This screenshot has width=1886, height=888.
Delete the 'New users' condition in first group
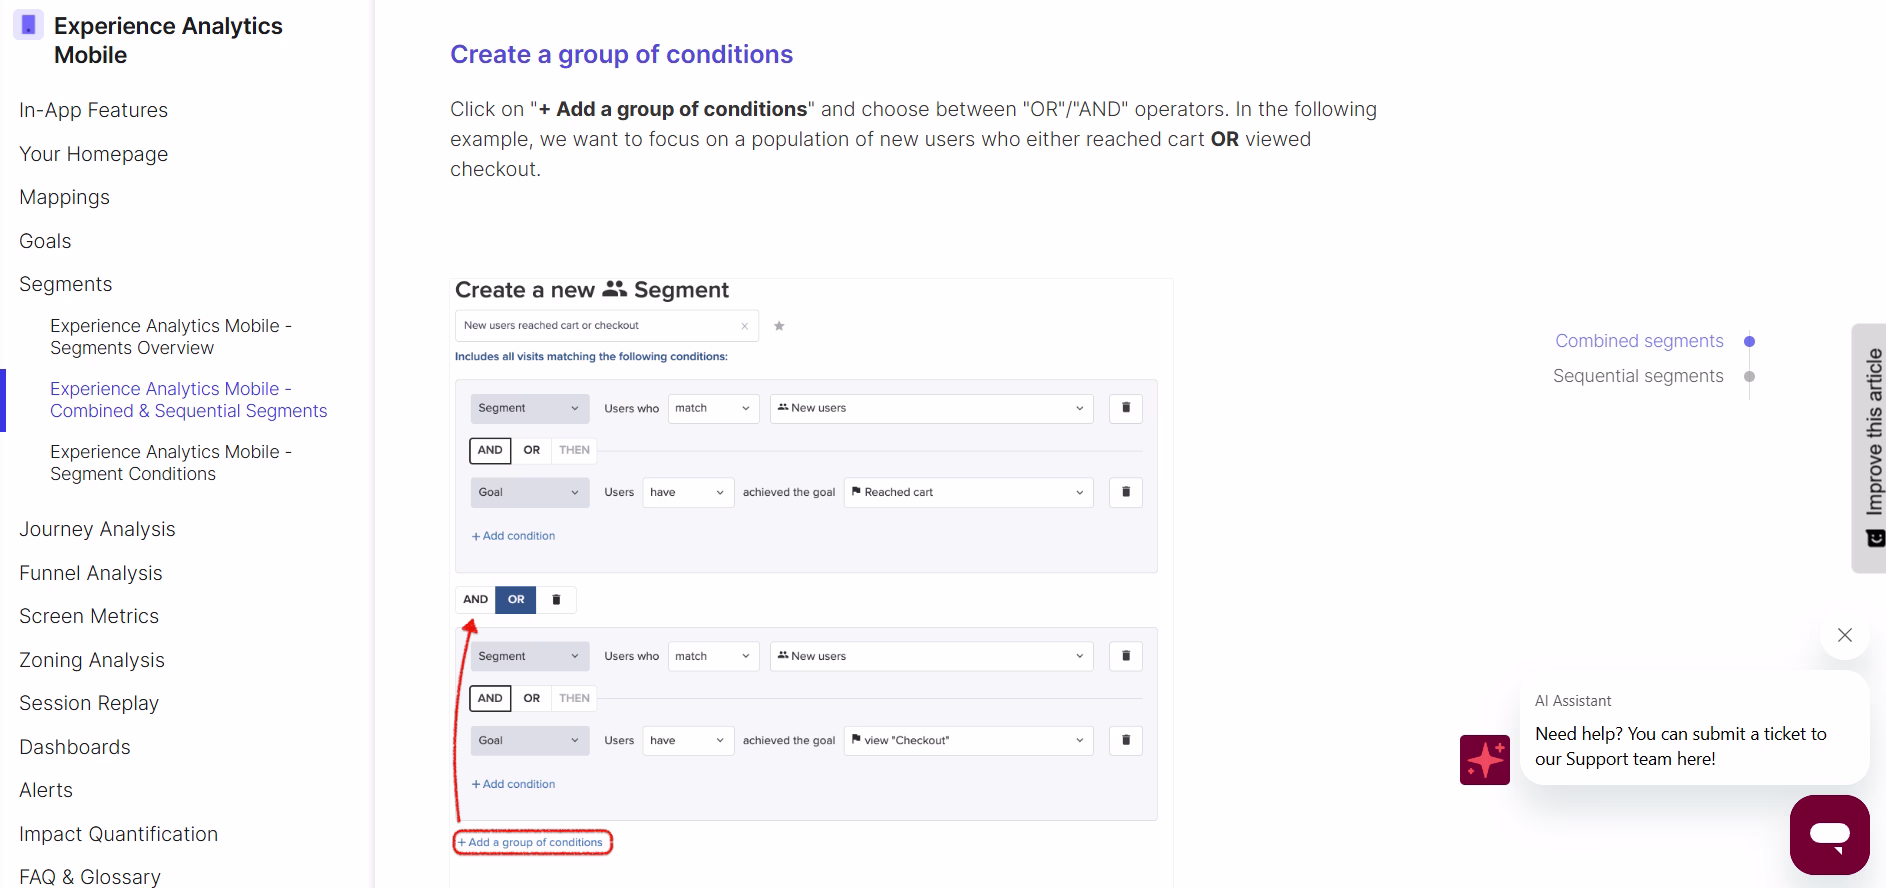point(1125,408)
